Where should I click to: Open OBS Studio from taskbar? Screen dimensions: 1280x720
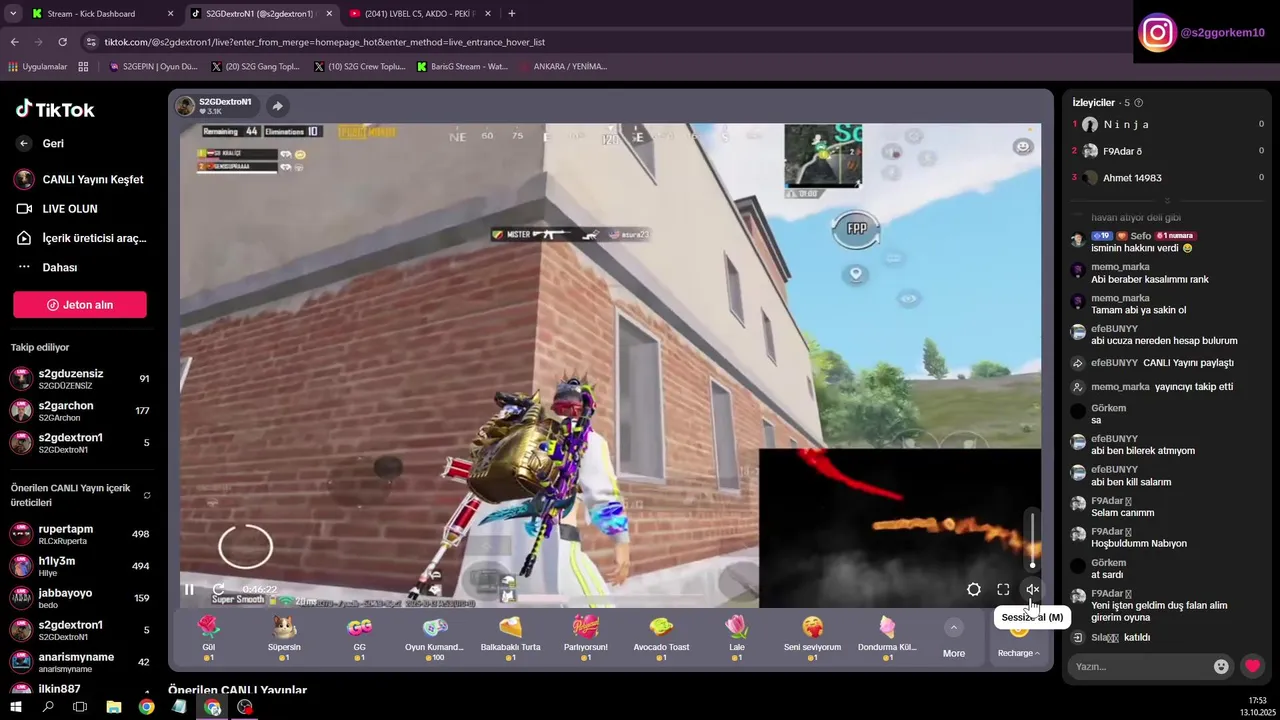(245, 707)
